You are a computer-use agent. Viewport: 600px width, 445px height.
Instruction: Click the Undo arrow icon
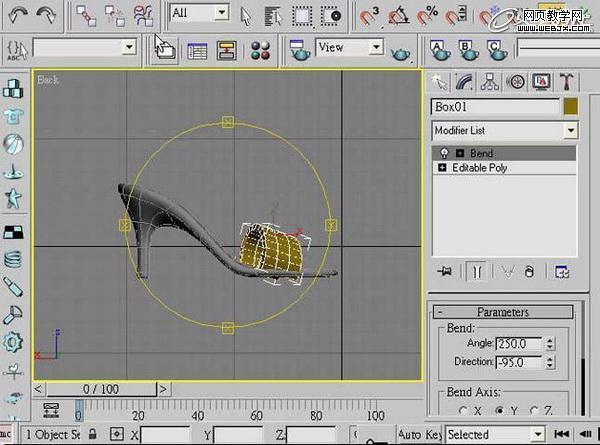click(17, 16)
